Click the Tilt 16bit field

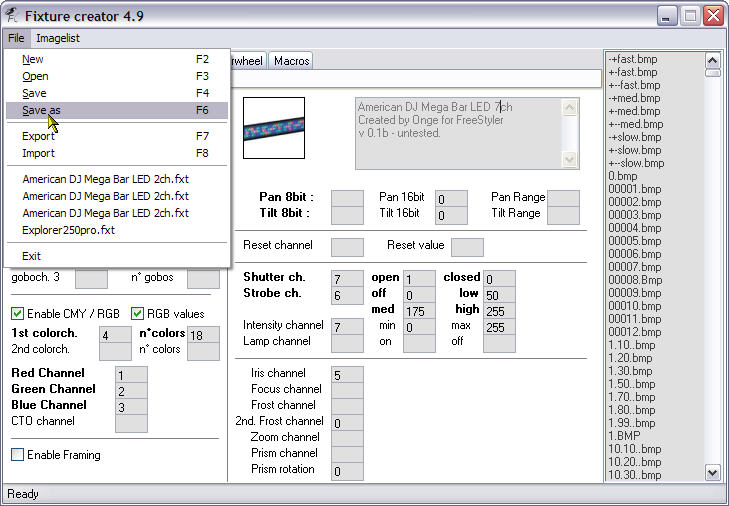pos(451,215)
